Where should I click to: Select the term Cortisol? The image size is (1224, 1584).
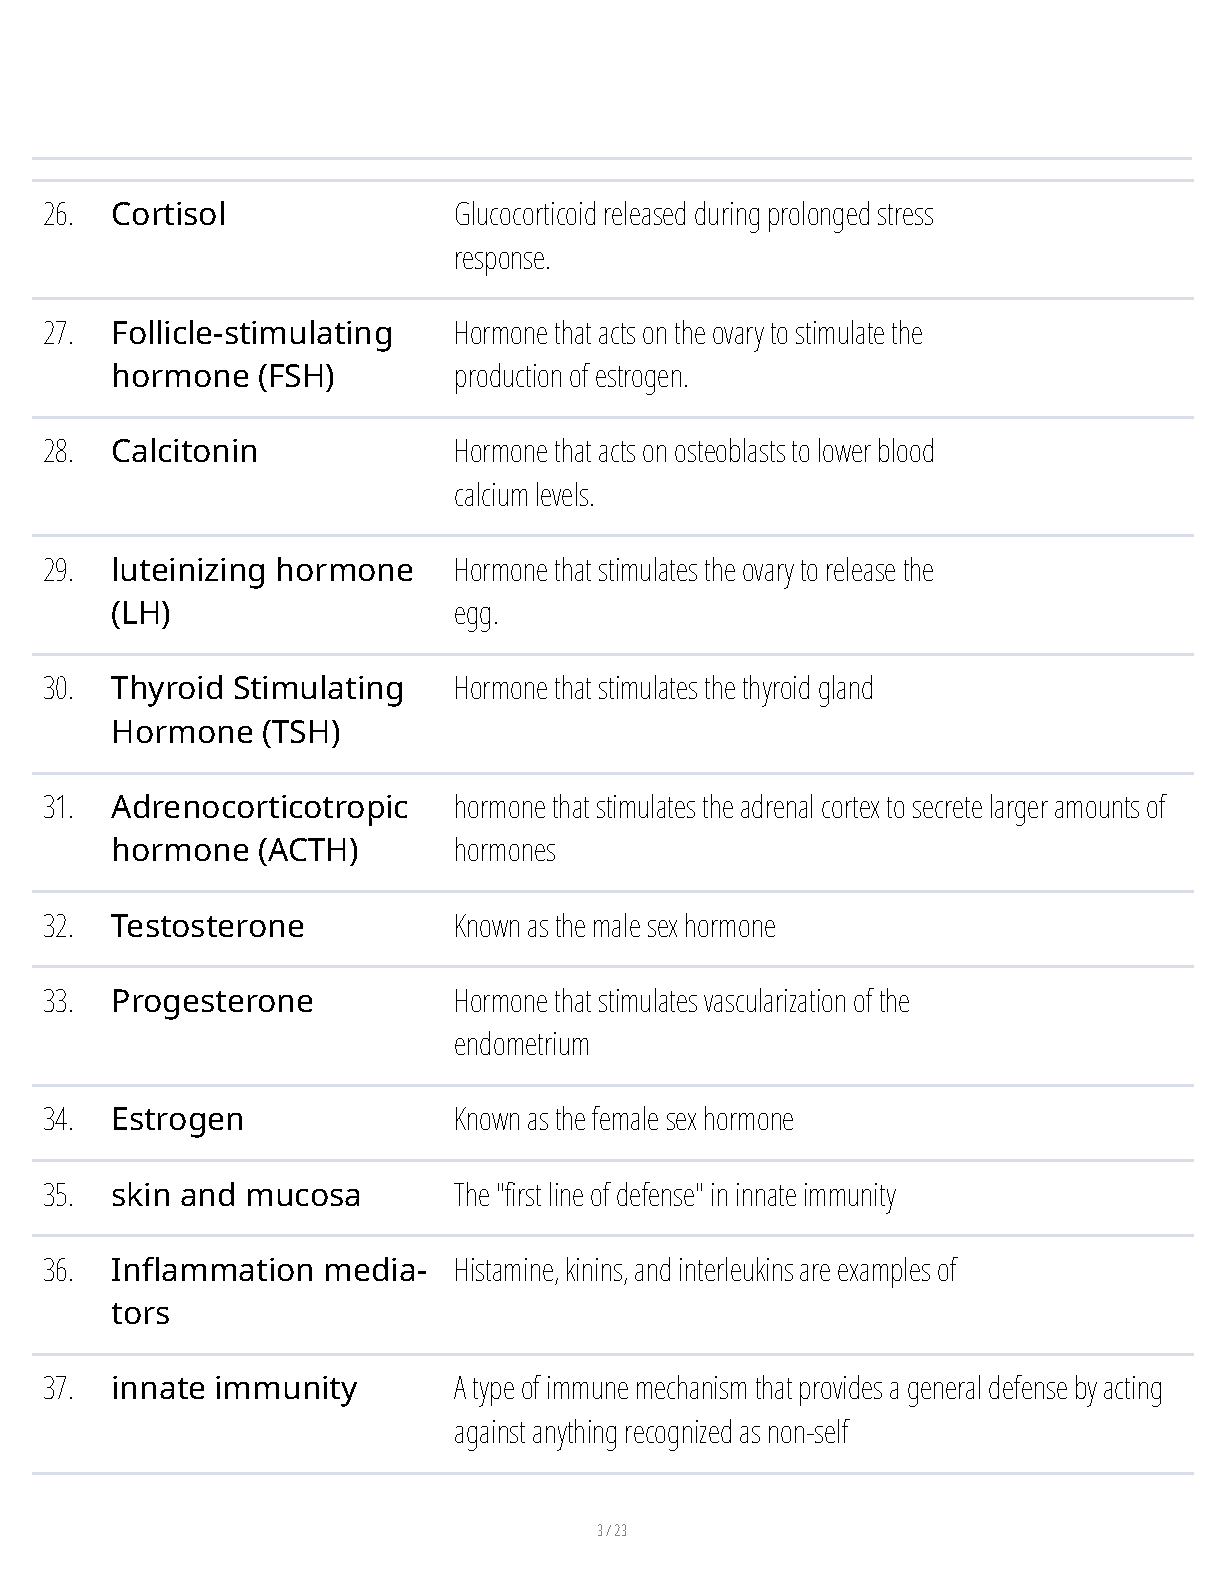pyautogui.click(x=168, y=214)
